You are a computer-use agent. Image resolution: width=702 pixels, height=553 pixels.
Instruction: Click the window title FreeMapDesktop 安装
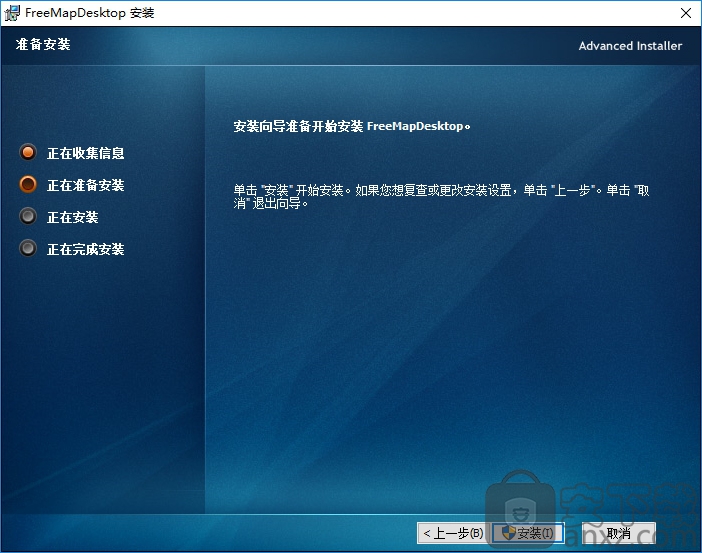90,13
